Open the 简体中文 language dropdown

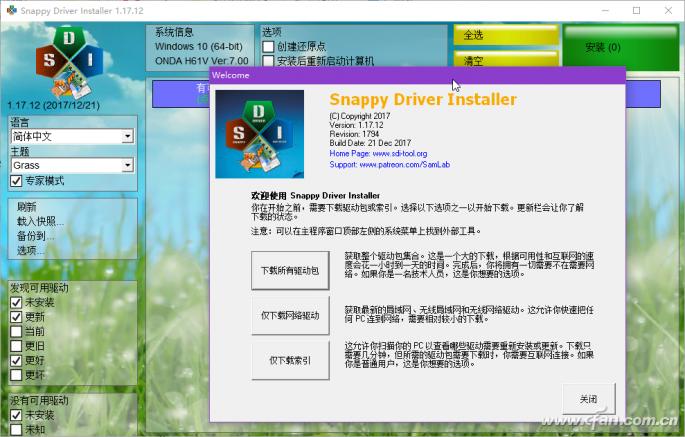coord(127,136)
